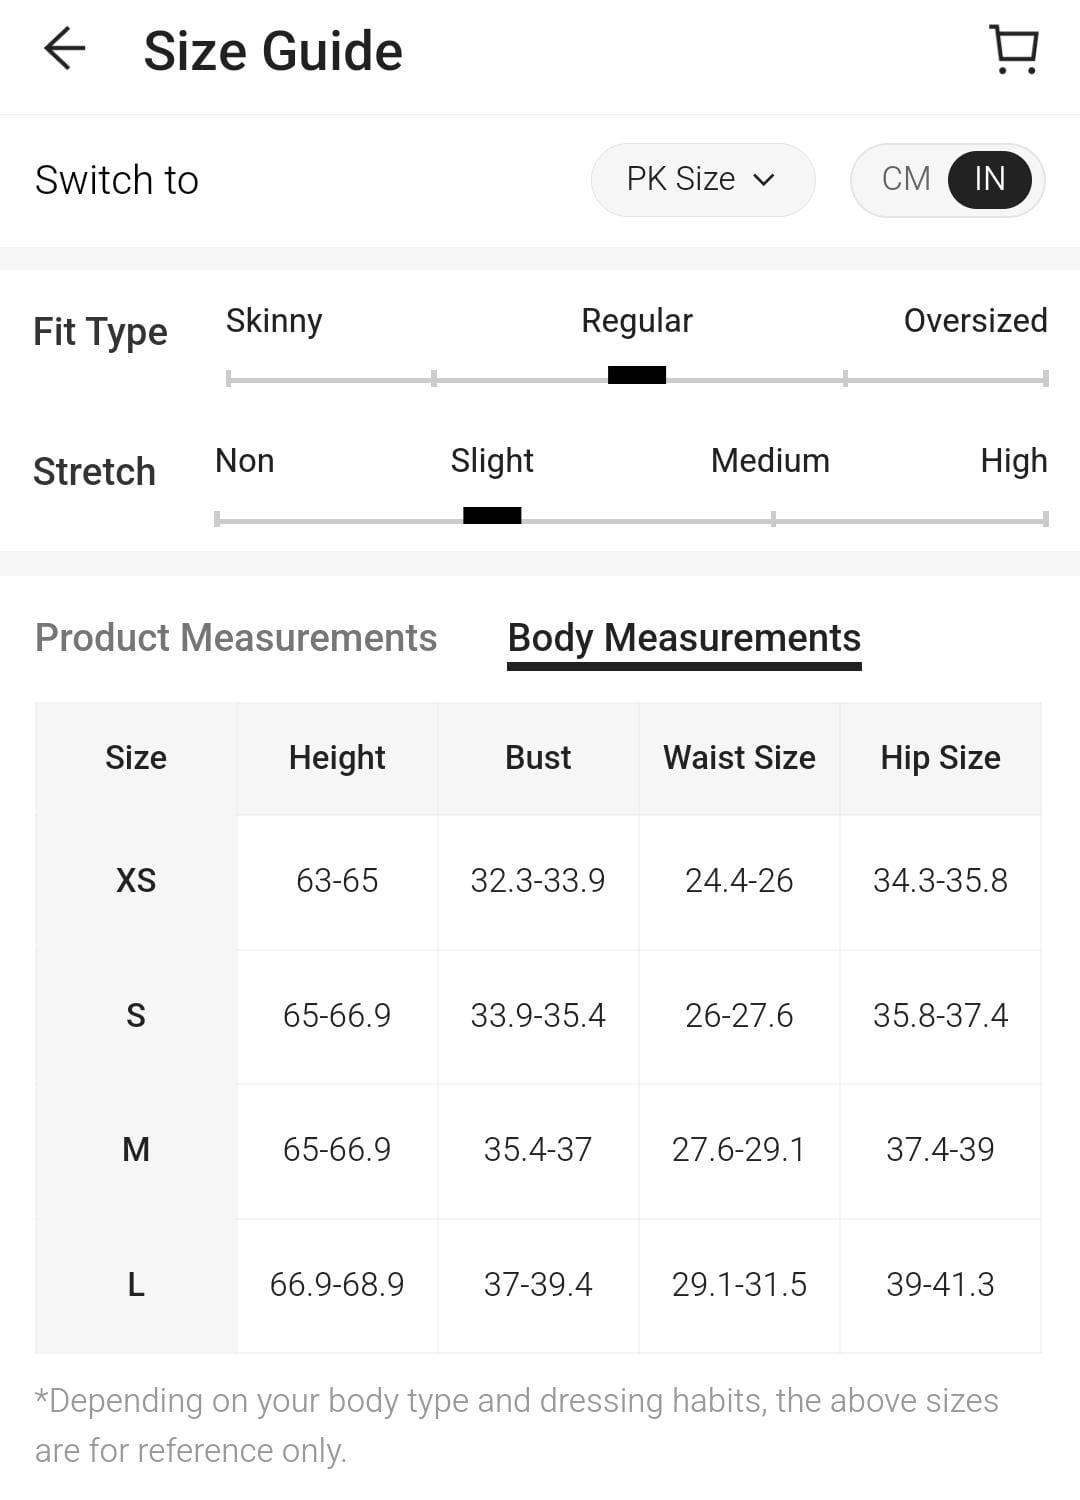The width and height of the screenshot is (1080, 1500).
Task: Click the Hip Size column header
Action: coord(940,758)
